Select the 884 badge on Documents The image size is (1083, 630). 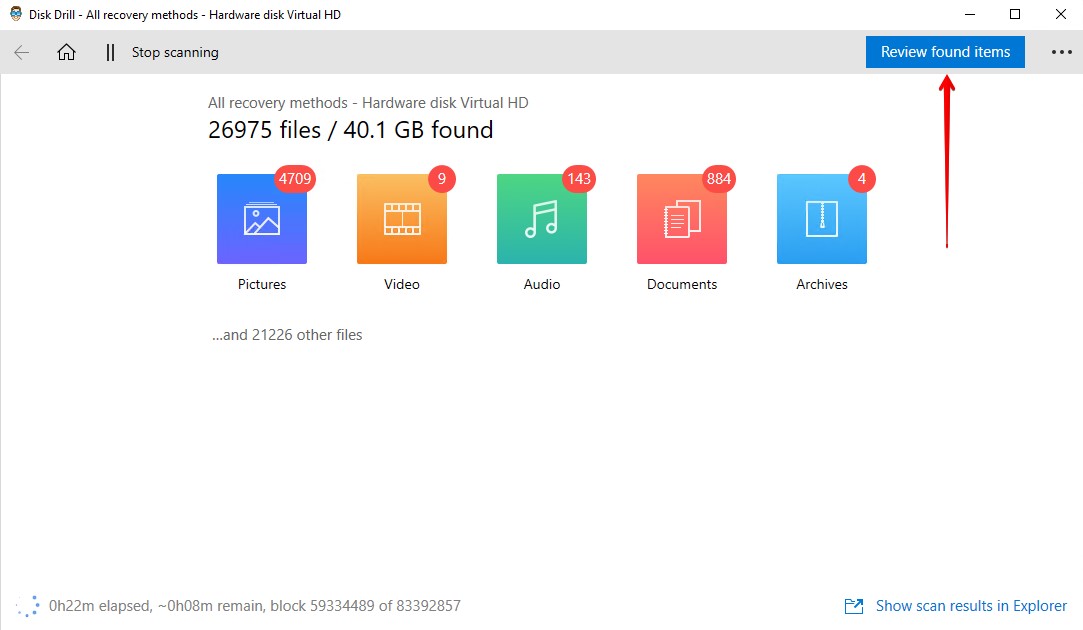719,179
